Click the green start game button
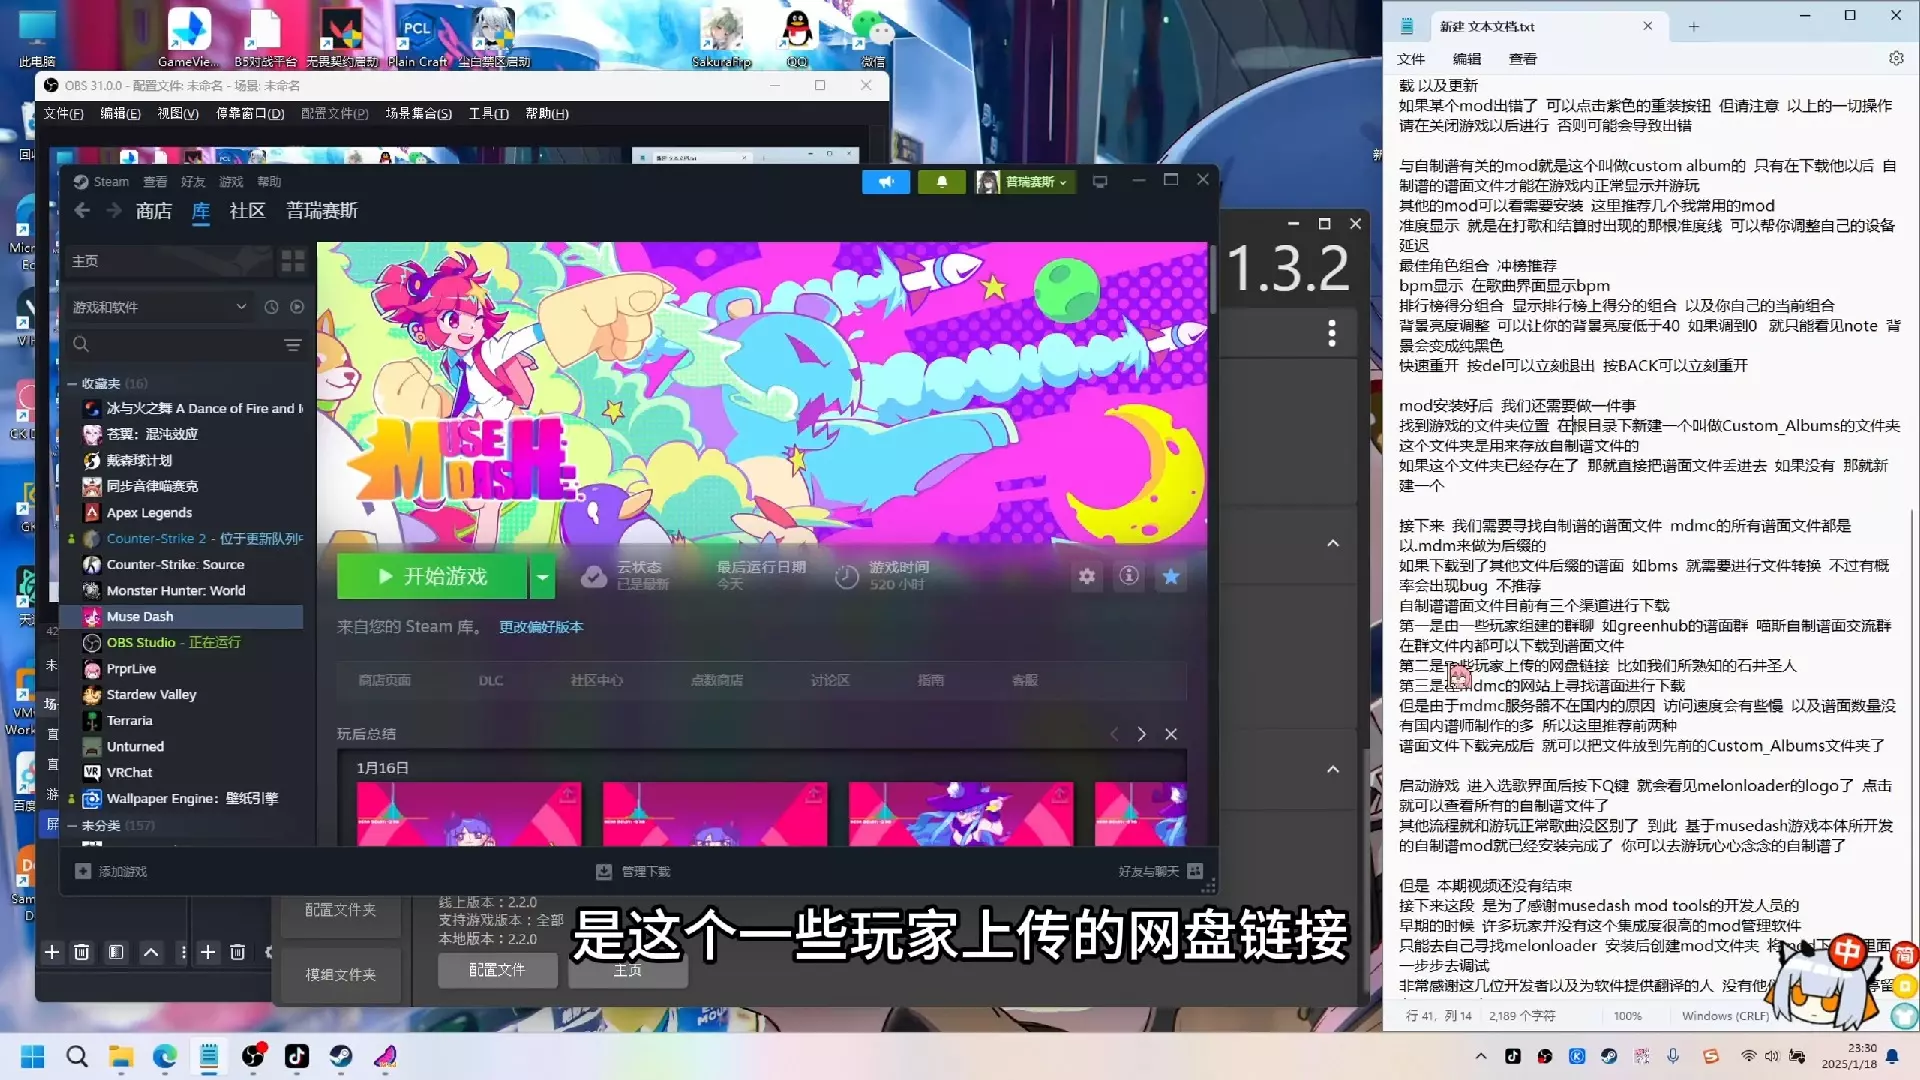The height and width of the screenshot is (1080, 1920). [432, 577]
